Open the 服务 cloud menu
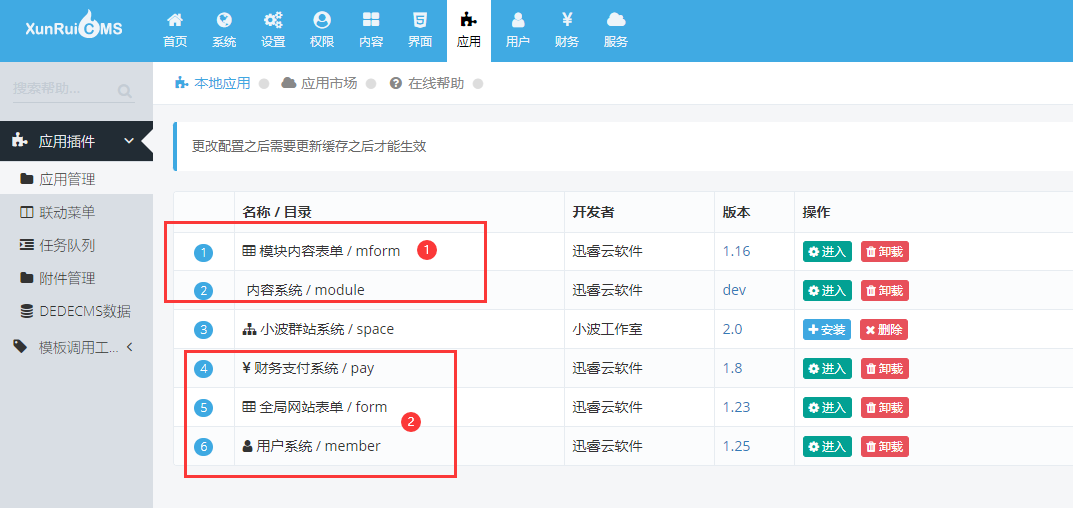Screen dimensions: 1073x508 click(x=616, y=31)
